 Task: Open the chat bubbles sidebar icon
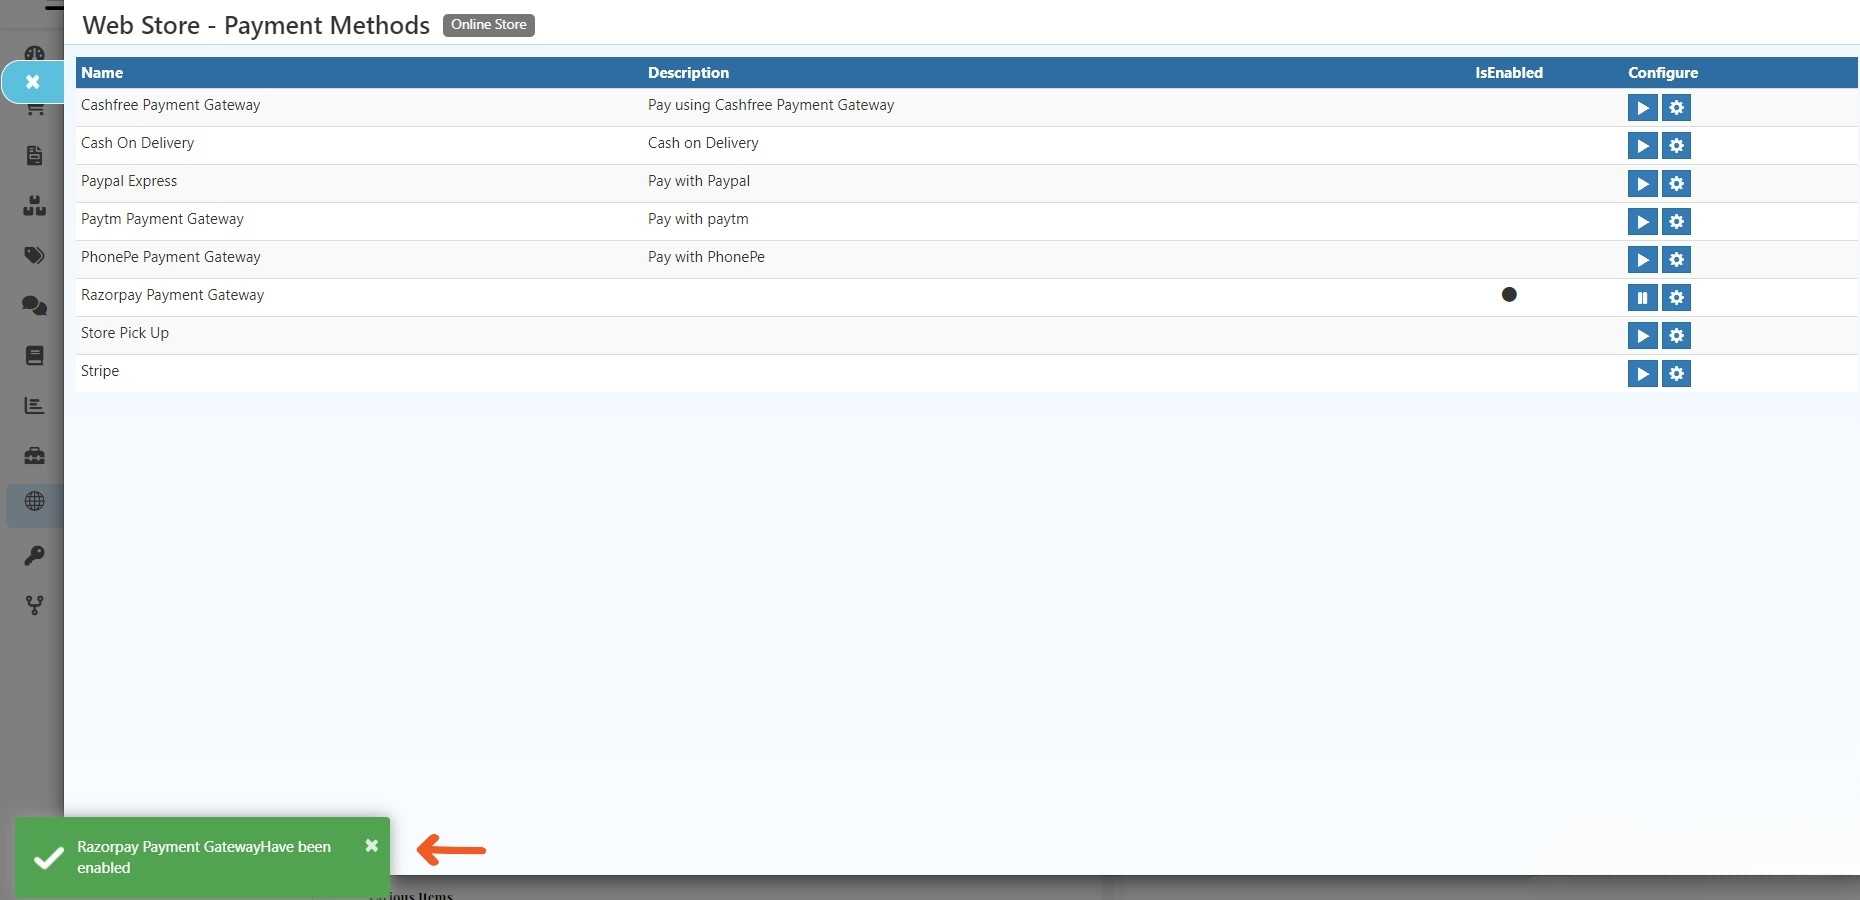pyautogui.click(x=35, y=306)
